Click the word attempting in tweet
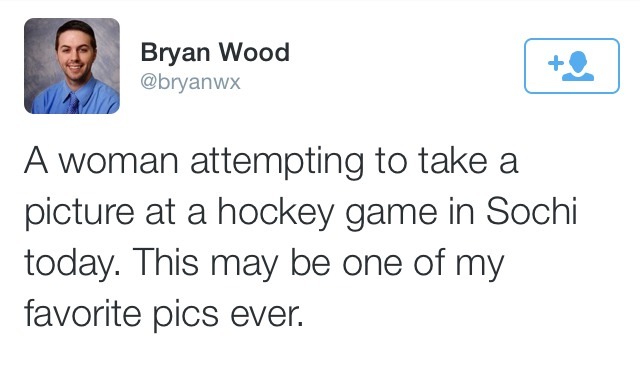The width and height of the screenshot is (640, 368). point(276,163)
